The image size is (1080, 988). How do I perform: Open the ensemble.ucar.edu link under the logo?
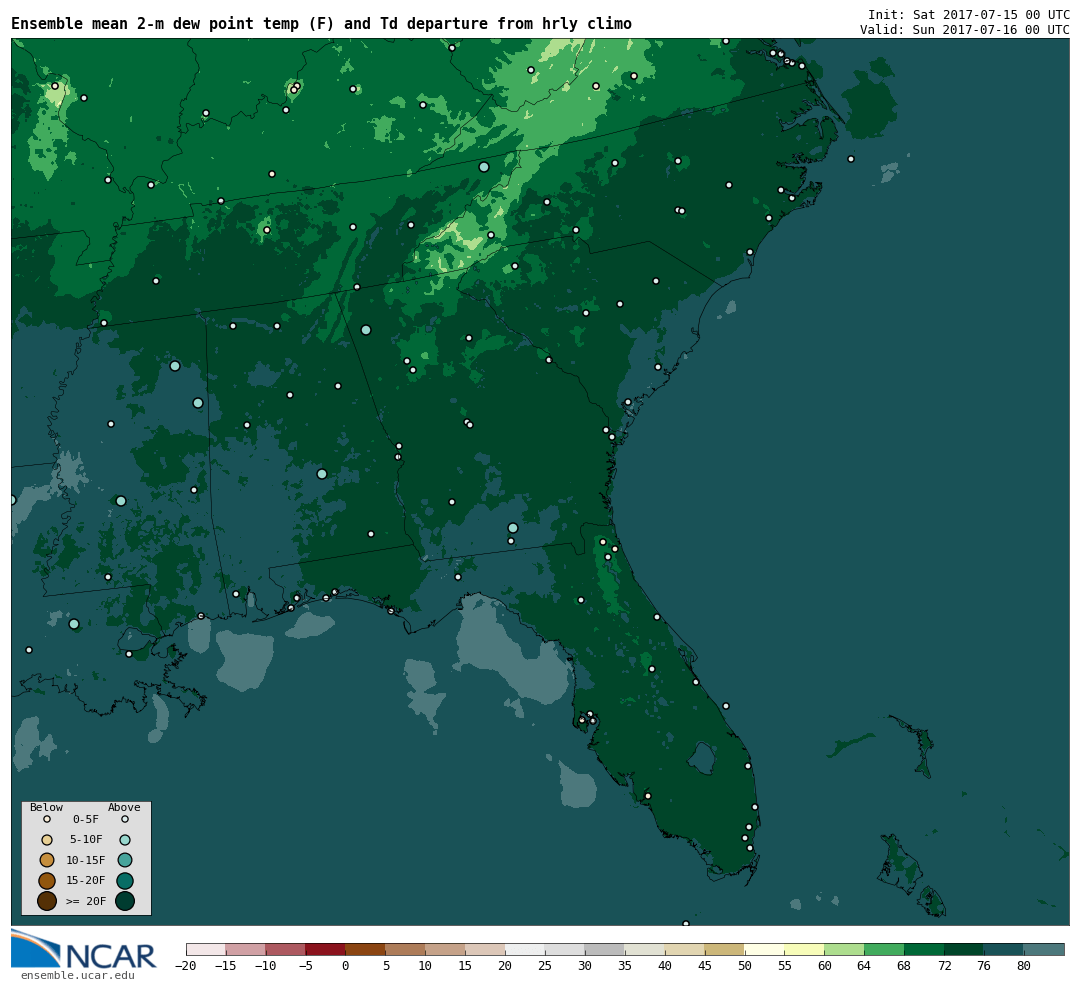(x=78, y=976)
